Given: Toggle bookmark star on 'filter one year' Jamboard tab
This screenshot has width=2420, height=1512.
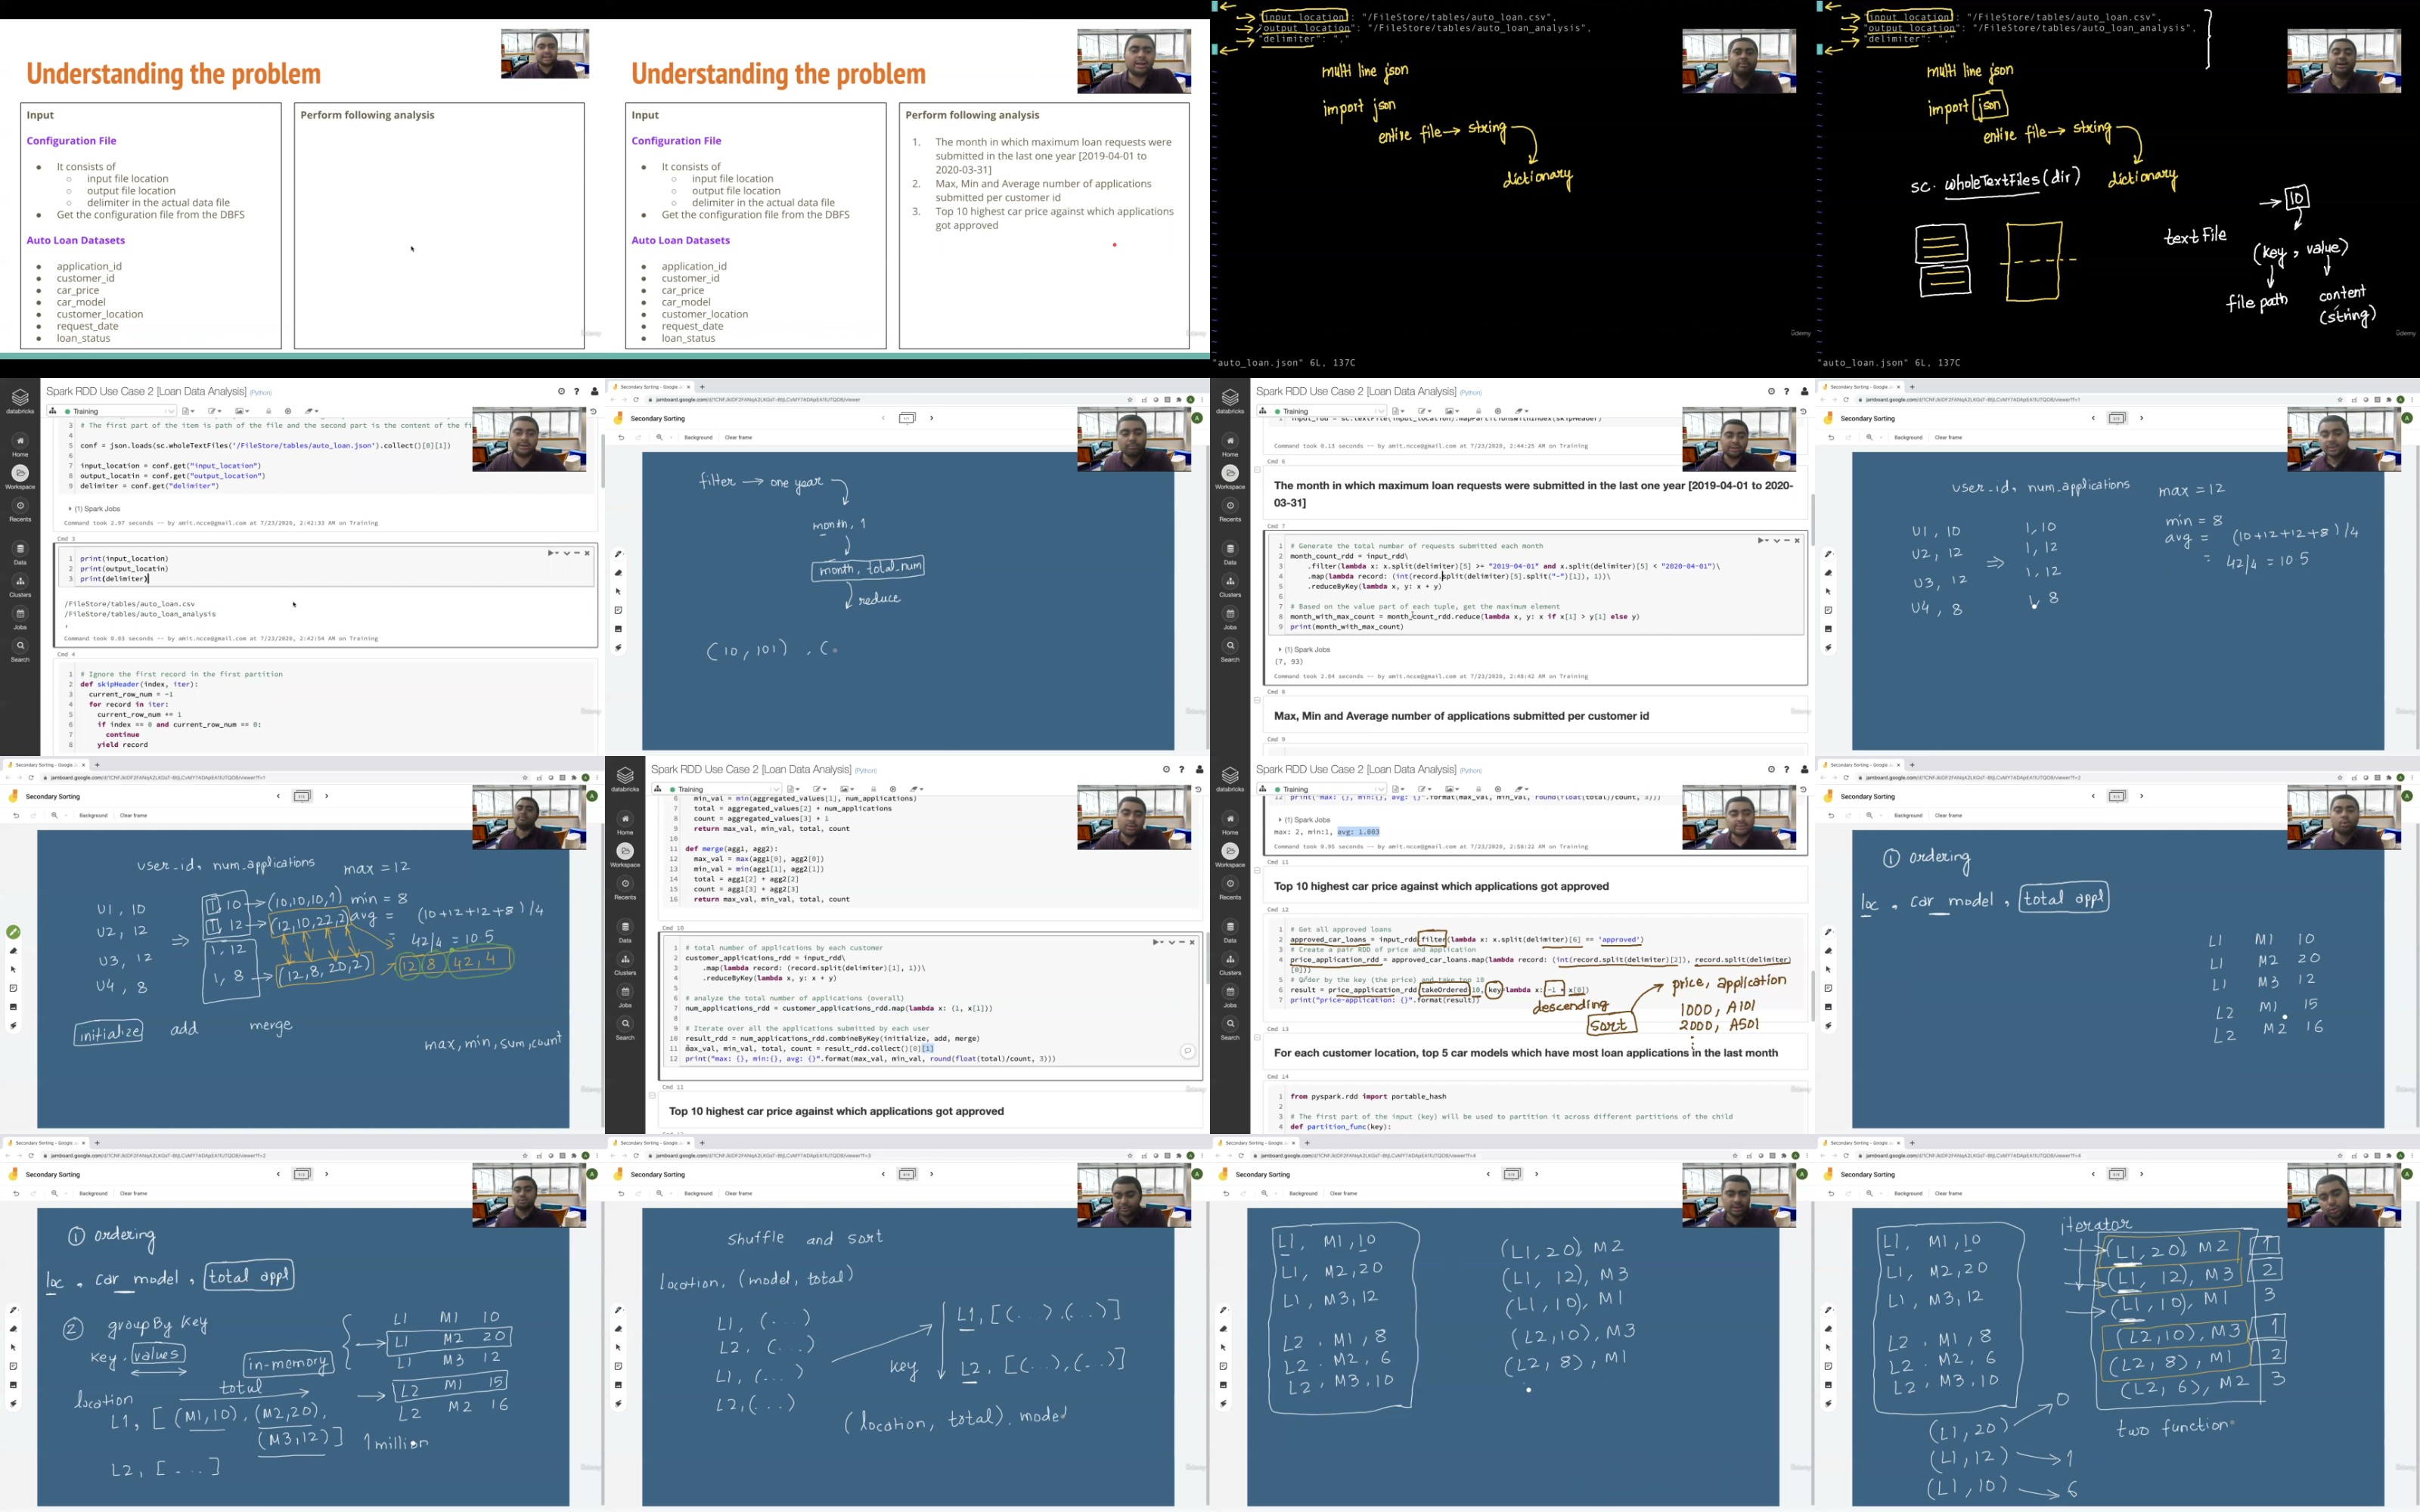Looking at the screenshot, I should point(1131,400).
